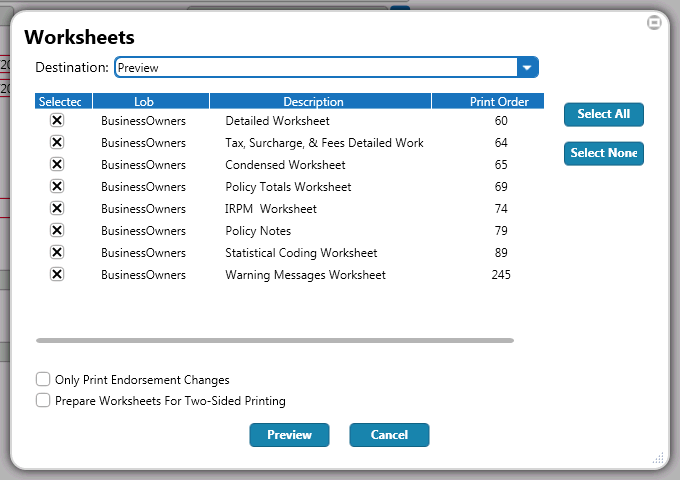This screenshot has width=680, height=480.
Task: Deselect the Condensed Worksheet row checkbox
Action: click(x=57, y=164)
